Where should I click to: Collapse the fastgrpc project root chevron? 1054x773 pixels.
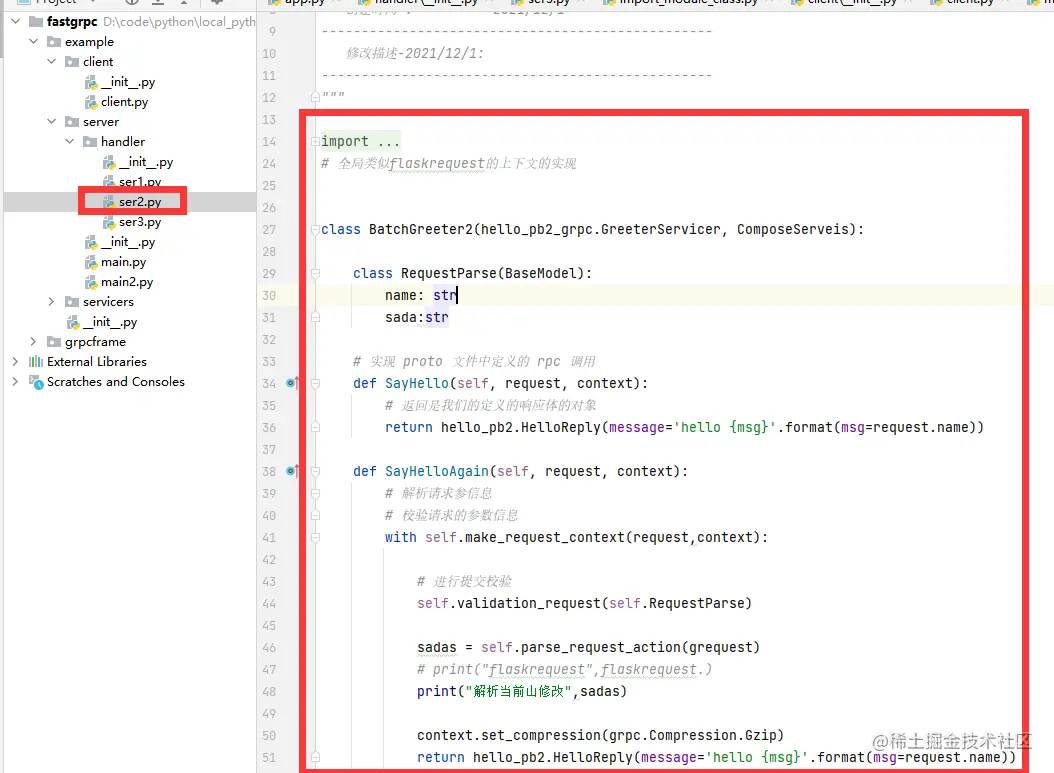(x=15, y=22)
